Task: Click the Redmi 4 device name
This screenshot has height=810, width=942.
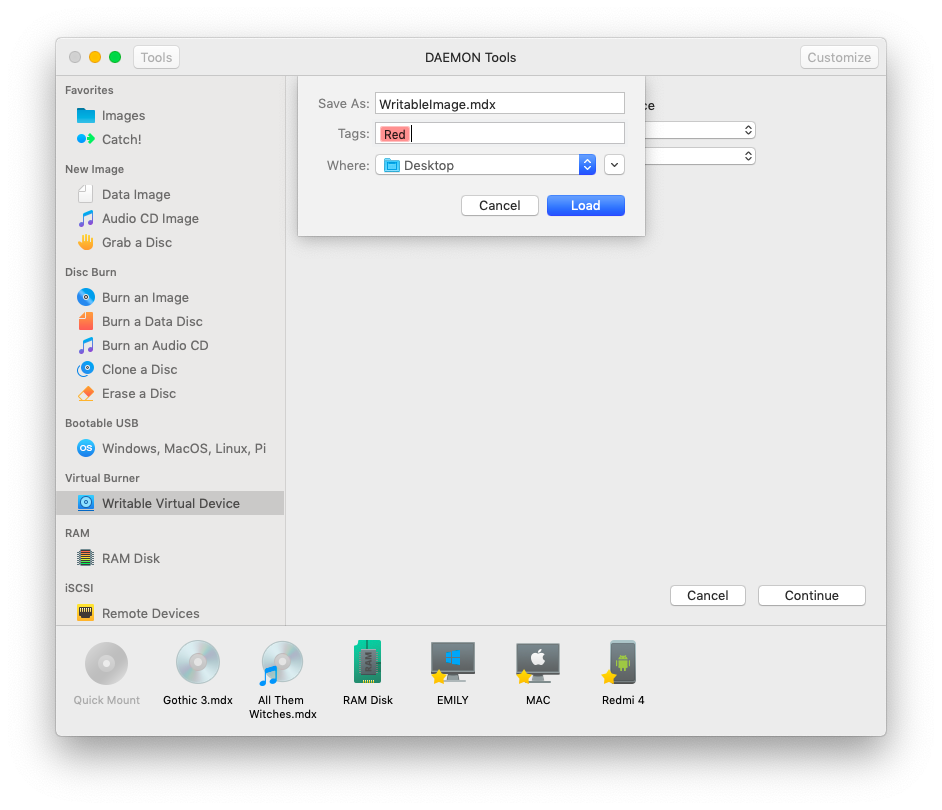Action: click(x=623, y=700)
